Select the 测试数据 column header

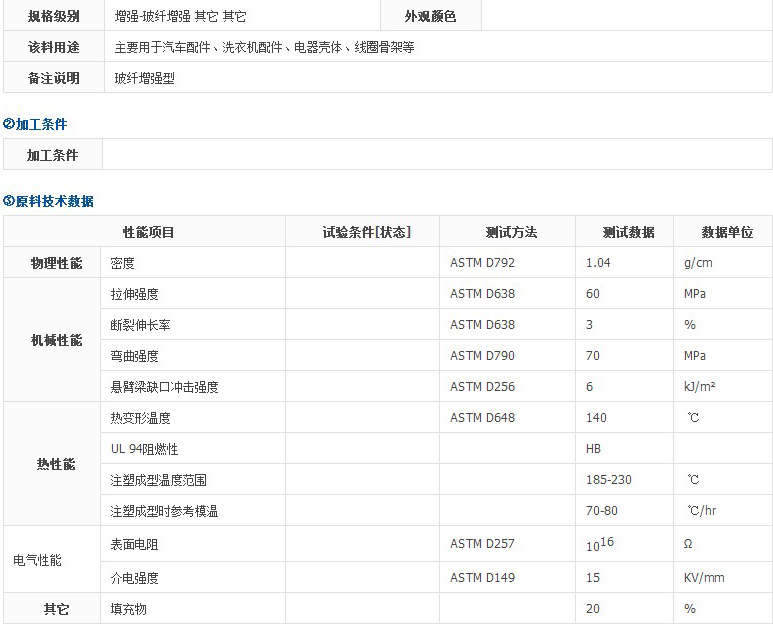click(x=628, y=232)
